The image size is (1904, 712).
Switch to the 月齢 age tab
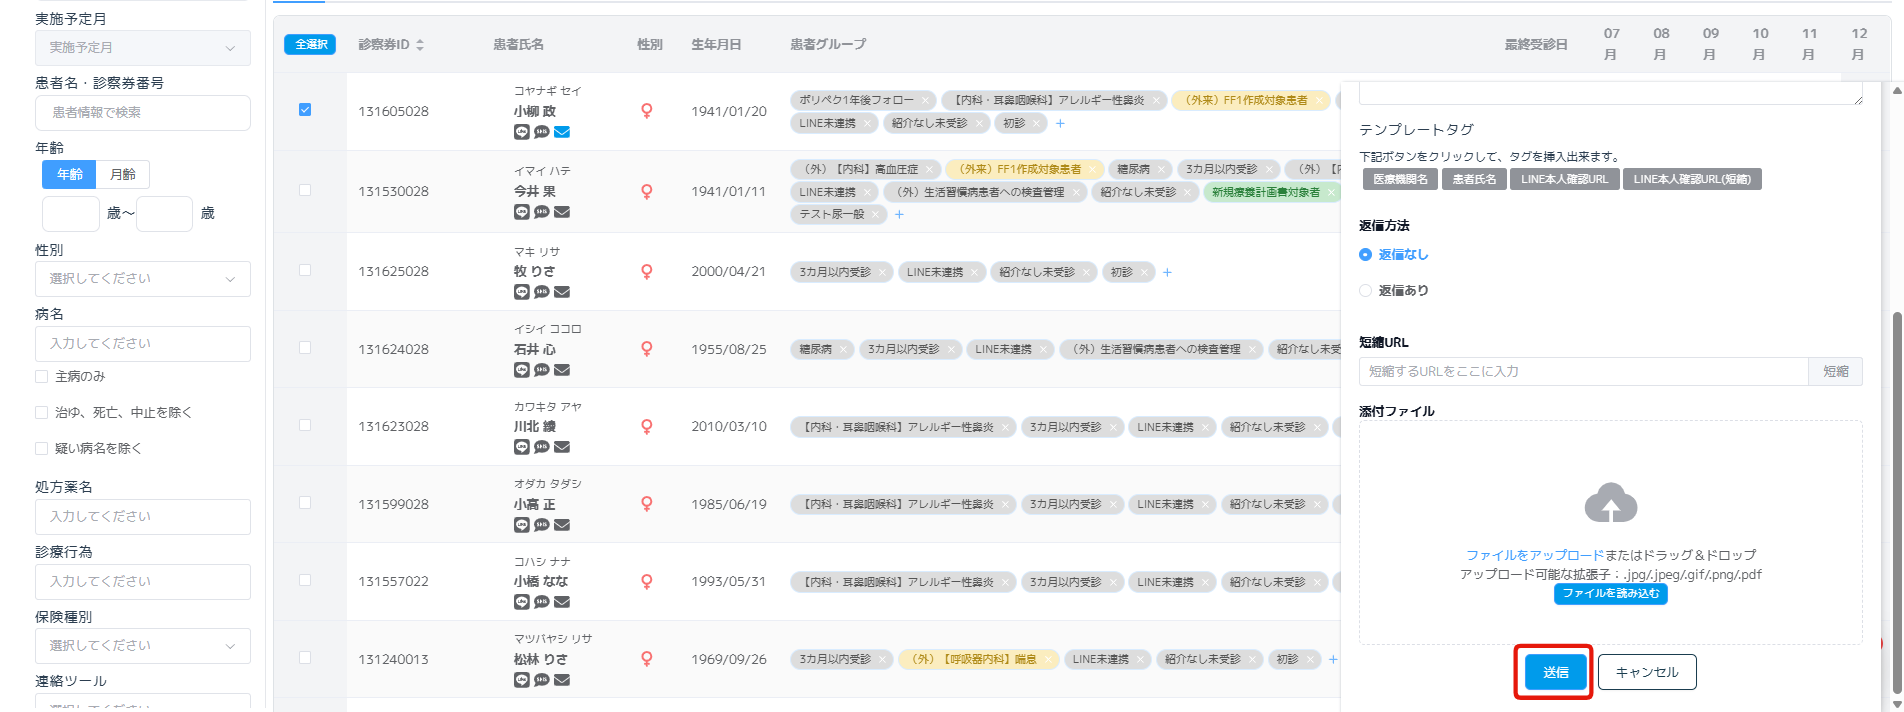click(x=123, y=174)
